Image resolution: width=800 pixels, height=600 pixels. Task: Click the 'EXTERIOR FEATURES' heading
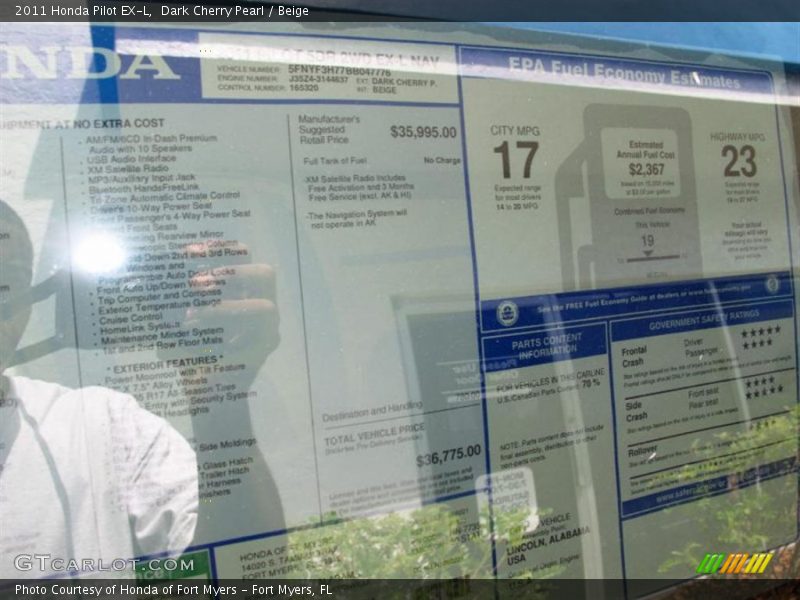[165, 365]
